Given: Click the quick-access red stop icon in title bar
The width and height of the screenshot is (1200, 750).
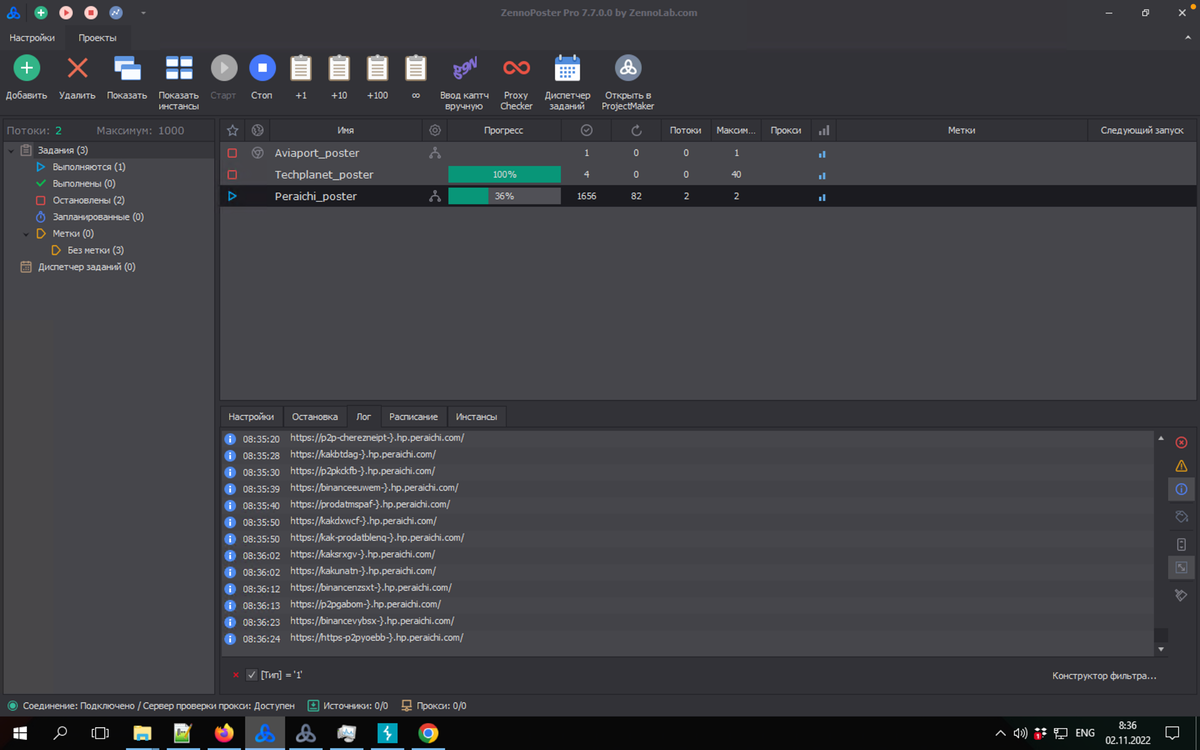Looking at the screenshot, I should click(x=91, y=13).
